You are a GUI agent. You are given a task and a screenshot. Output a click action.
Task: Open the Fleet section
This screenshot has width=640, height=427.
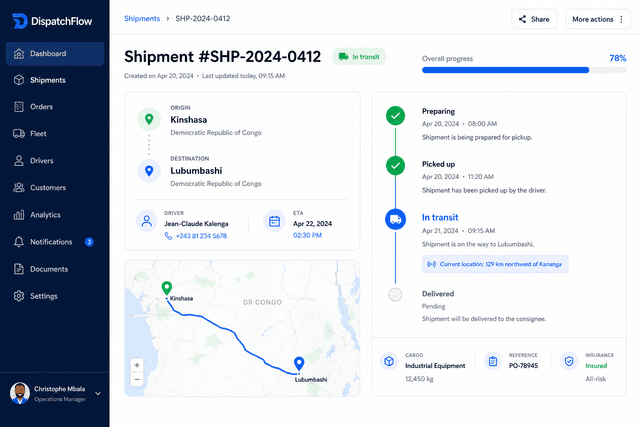click(55, 133)
